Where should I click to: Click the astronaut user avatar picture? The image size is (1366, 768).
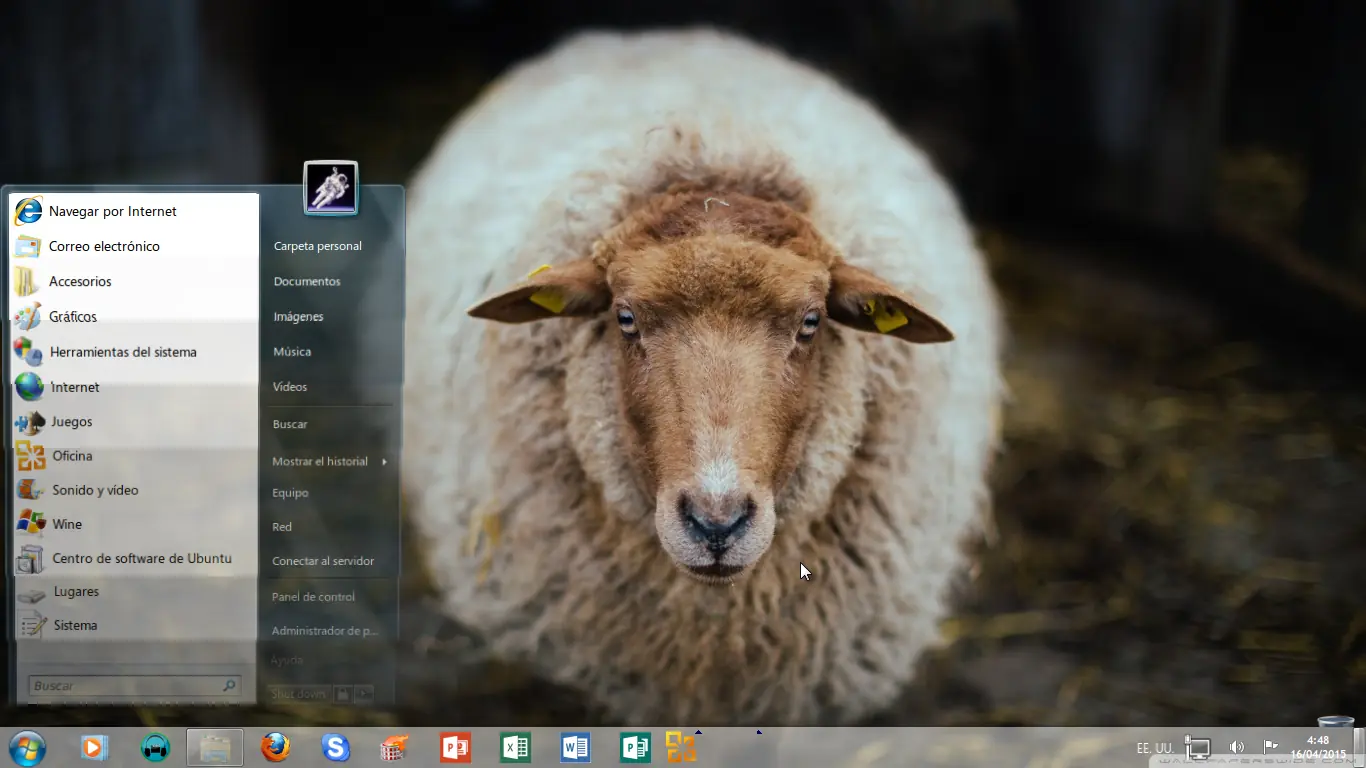point(330,187)
